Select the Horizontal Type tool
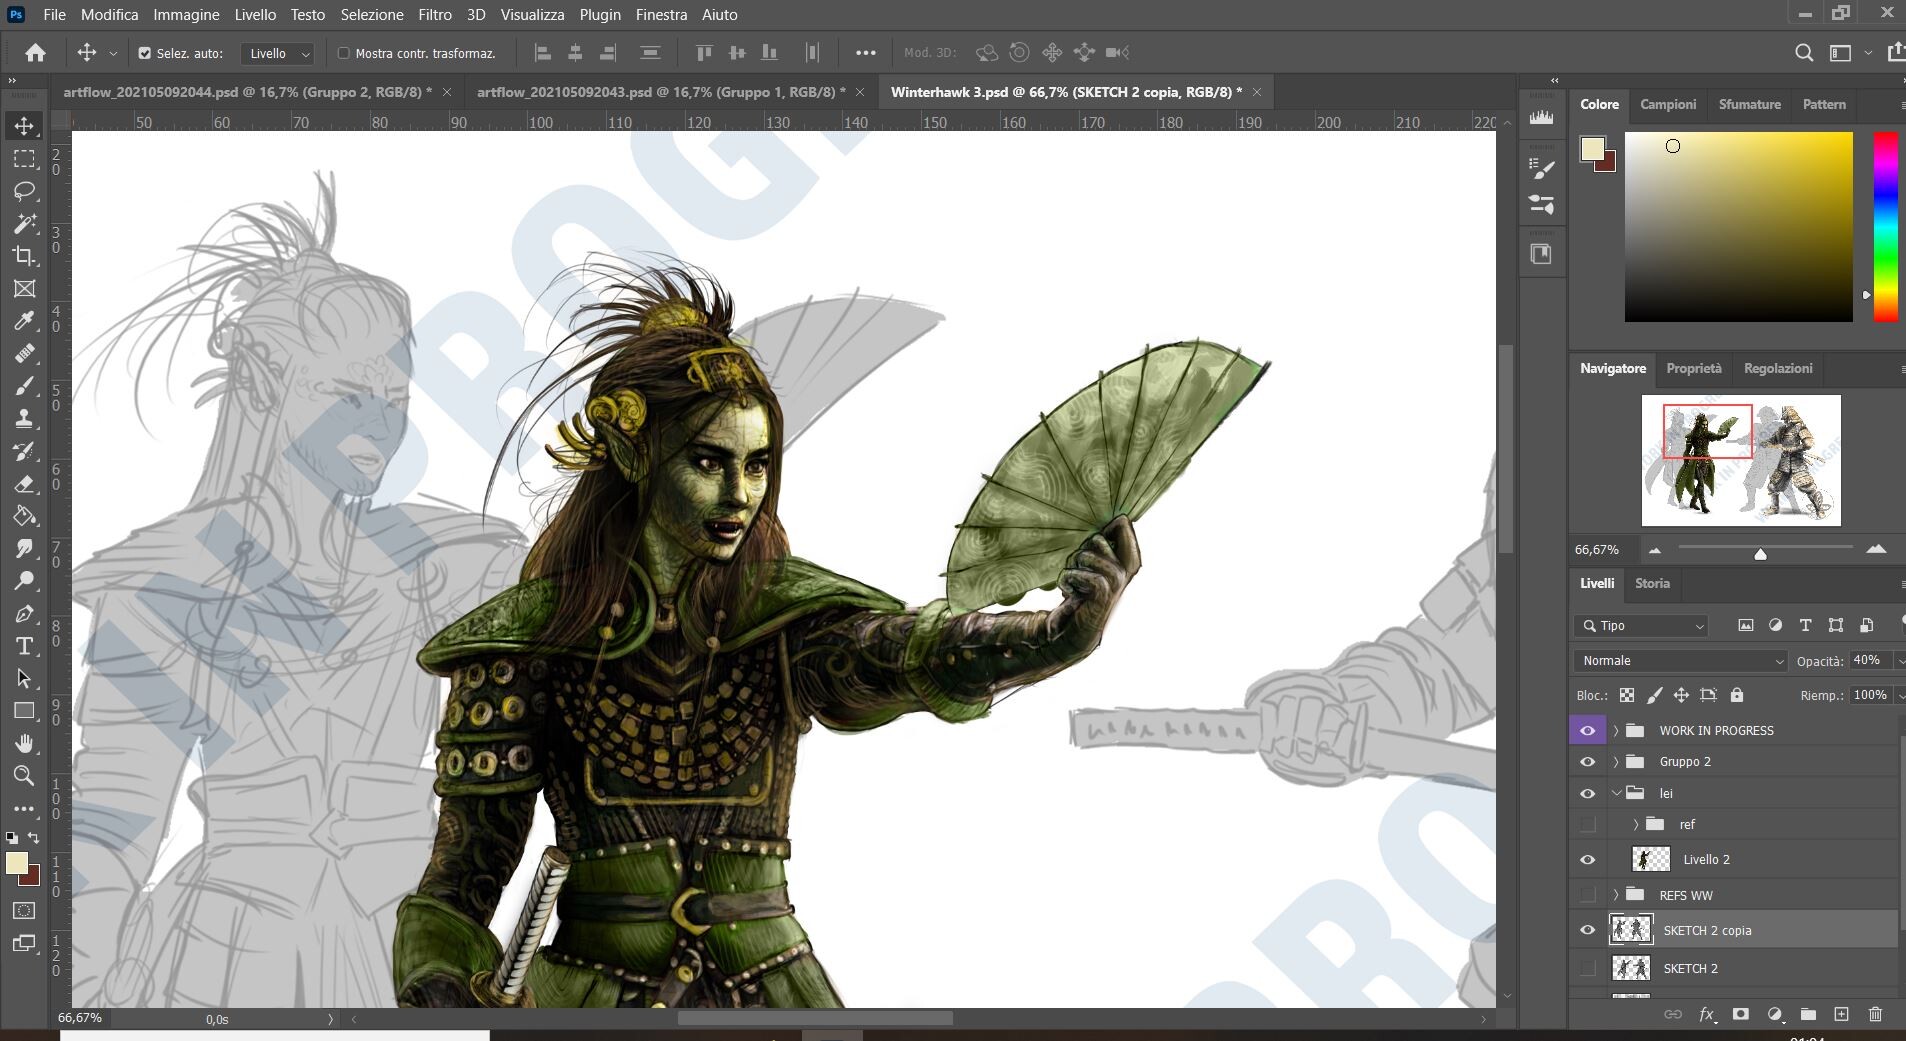Screen dimensions: 1906x1041 tap(25, 645)
